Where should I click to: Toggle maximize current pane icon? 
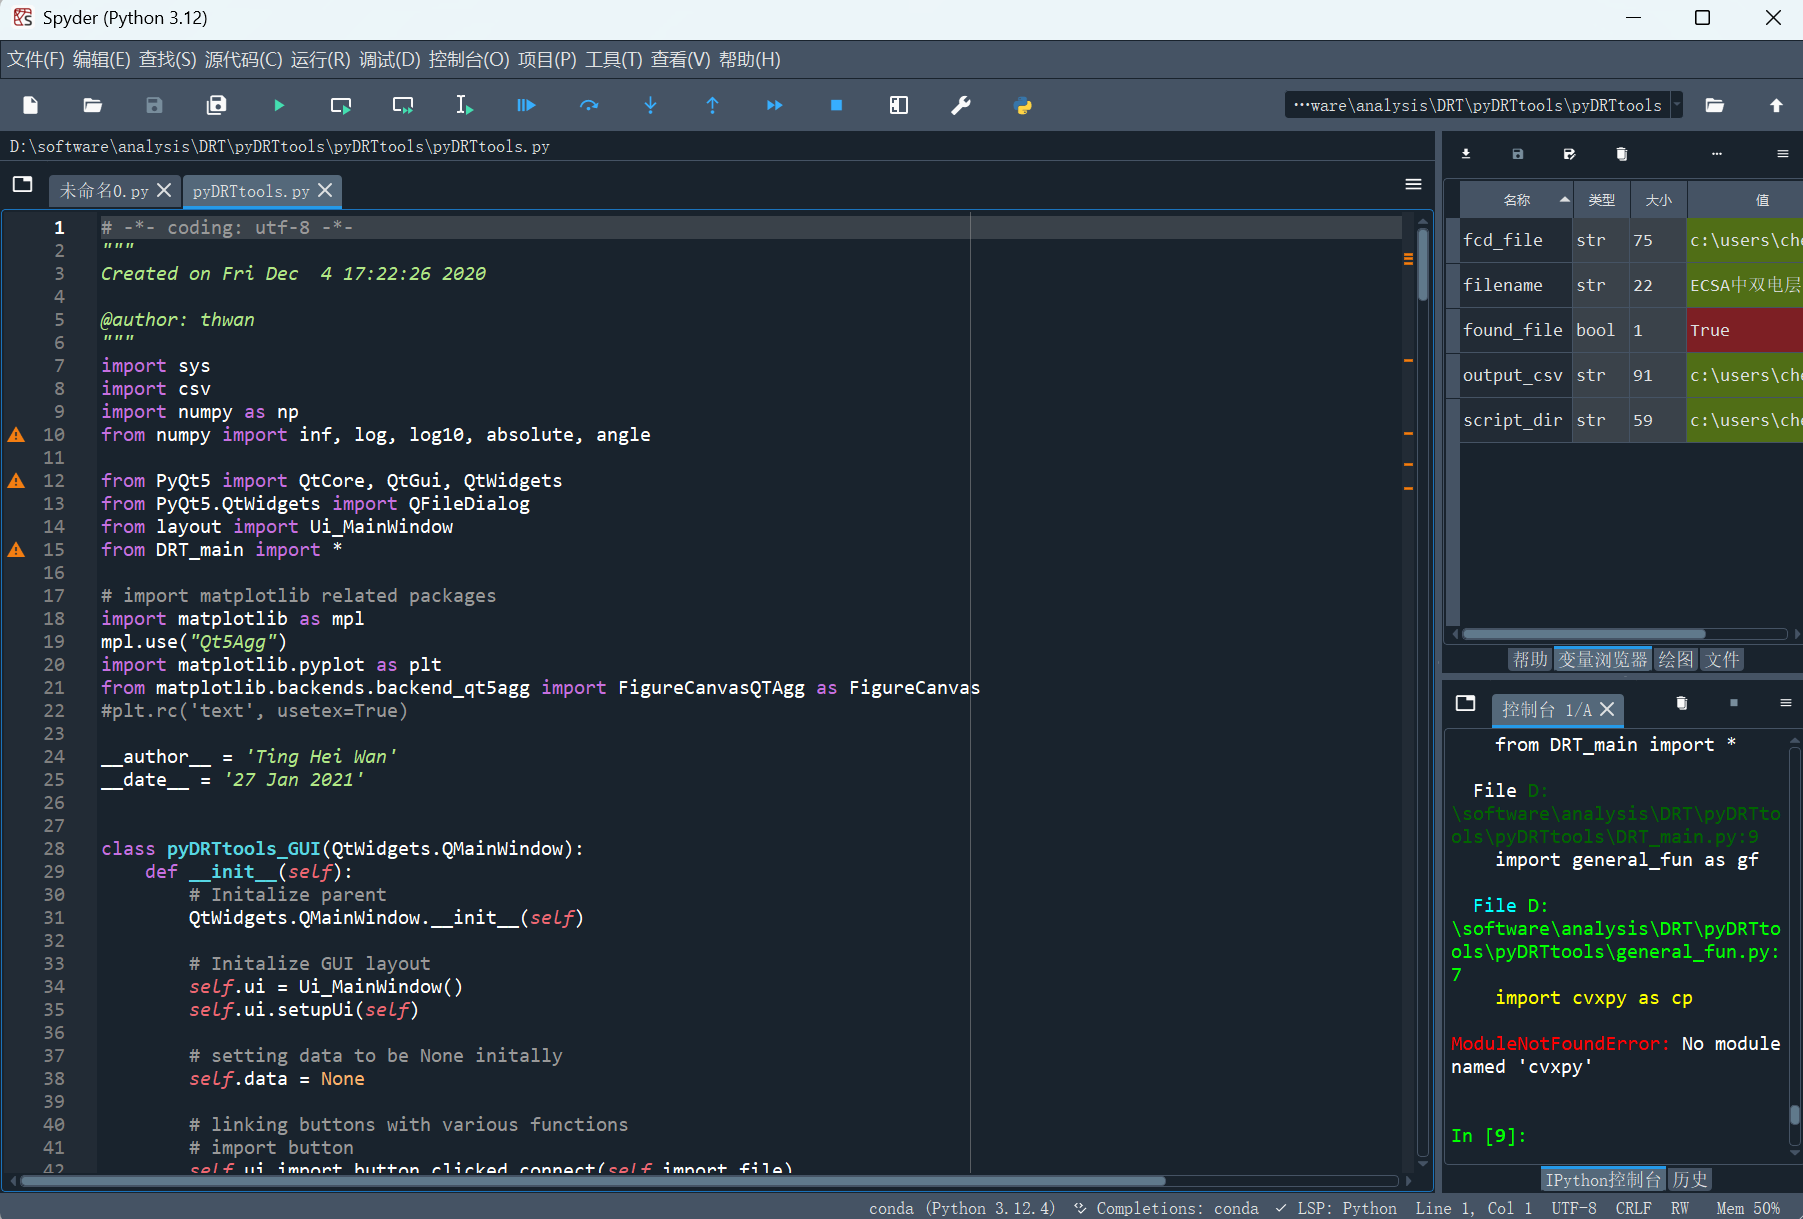click(898, 105)
